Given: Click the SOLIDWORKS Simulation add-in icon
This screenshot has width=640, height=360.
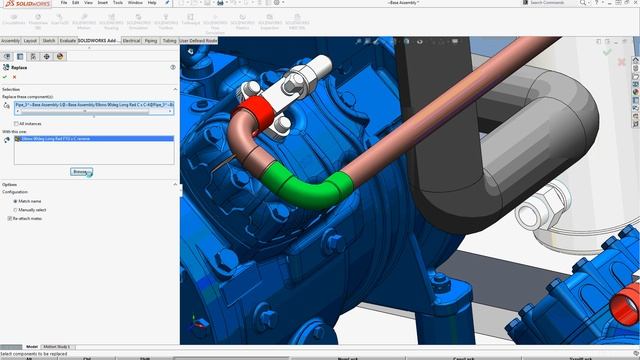Looking at the screenshot, I should pyautogui.click(x=138, y=21).
